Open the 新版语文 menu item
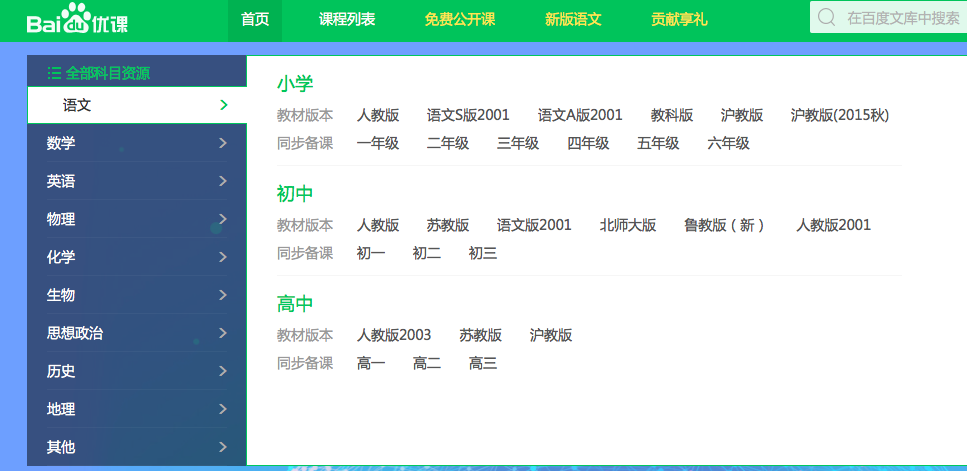Viewport: 967px width, 471px height. point(573,19)
